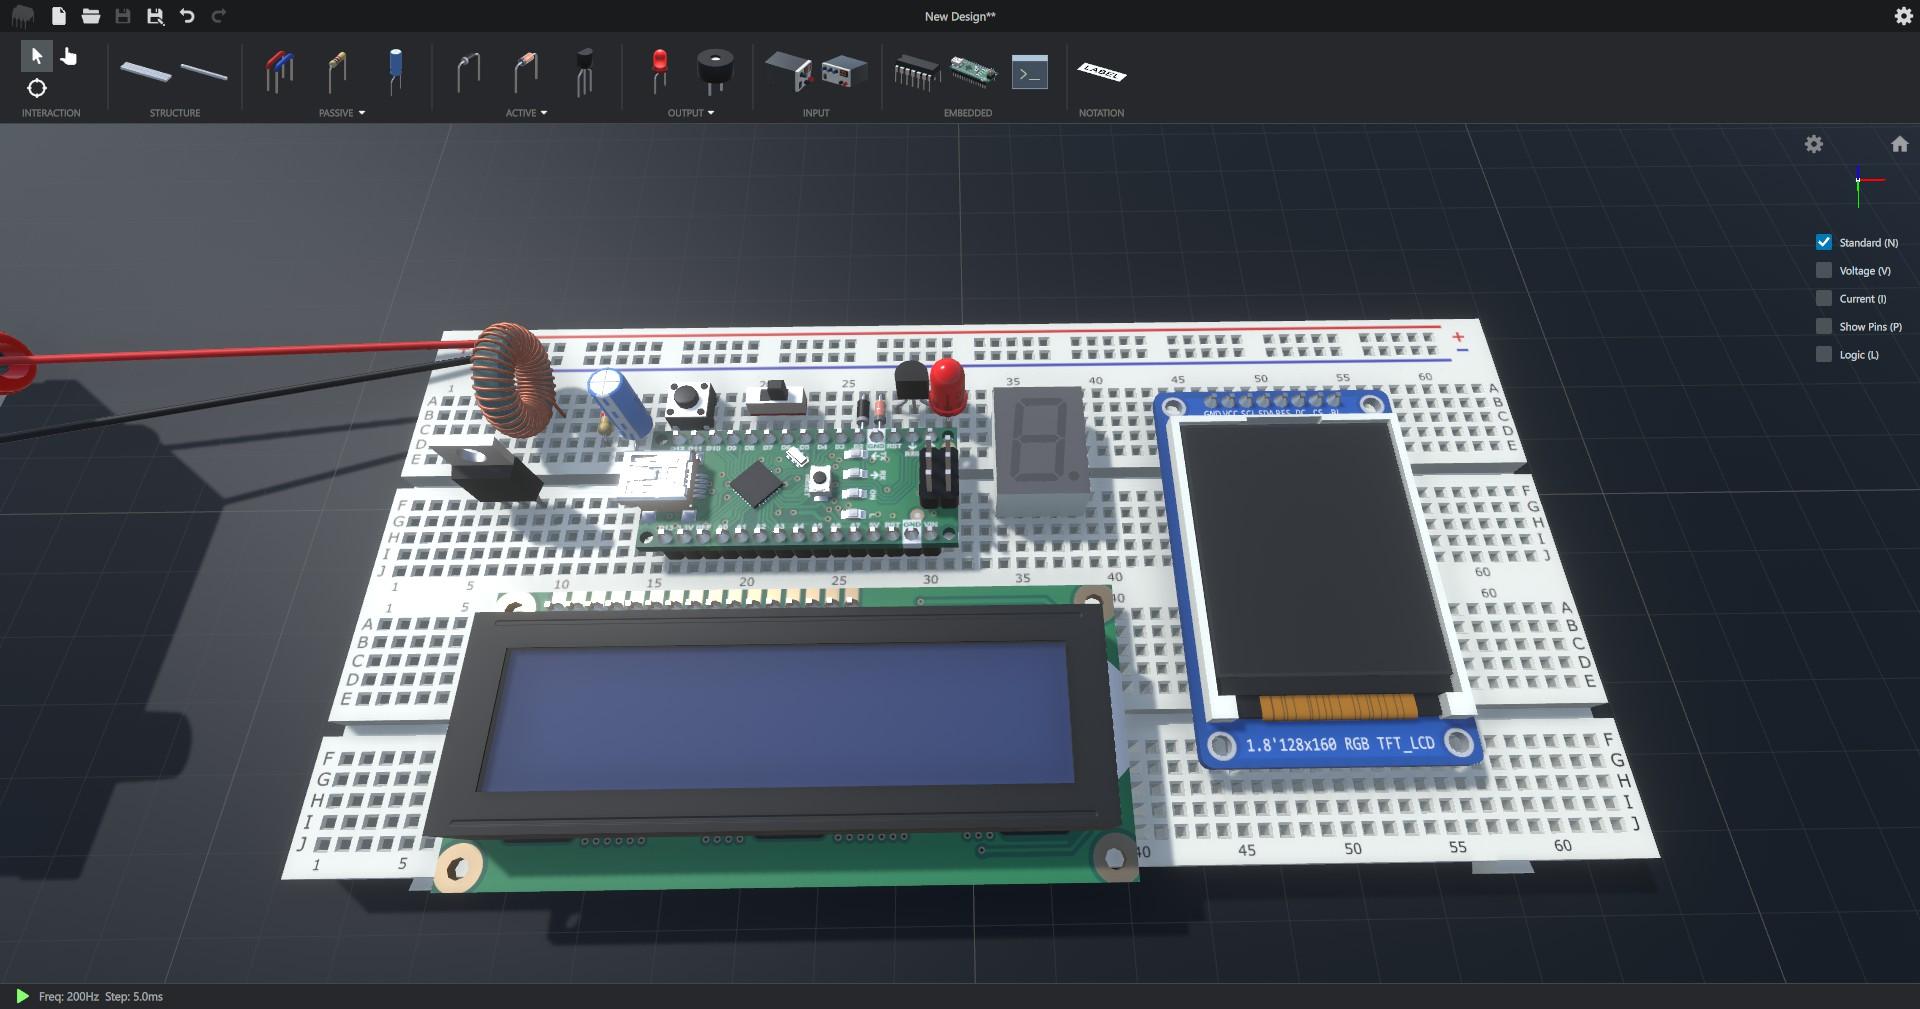Add a label notation
1920x1009 pixels.
pos(1101,72)
